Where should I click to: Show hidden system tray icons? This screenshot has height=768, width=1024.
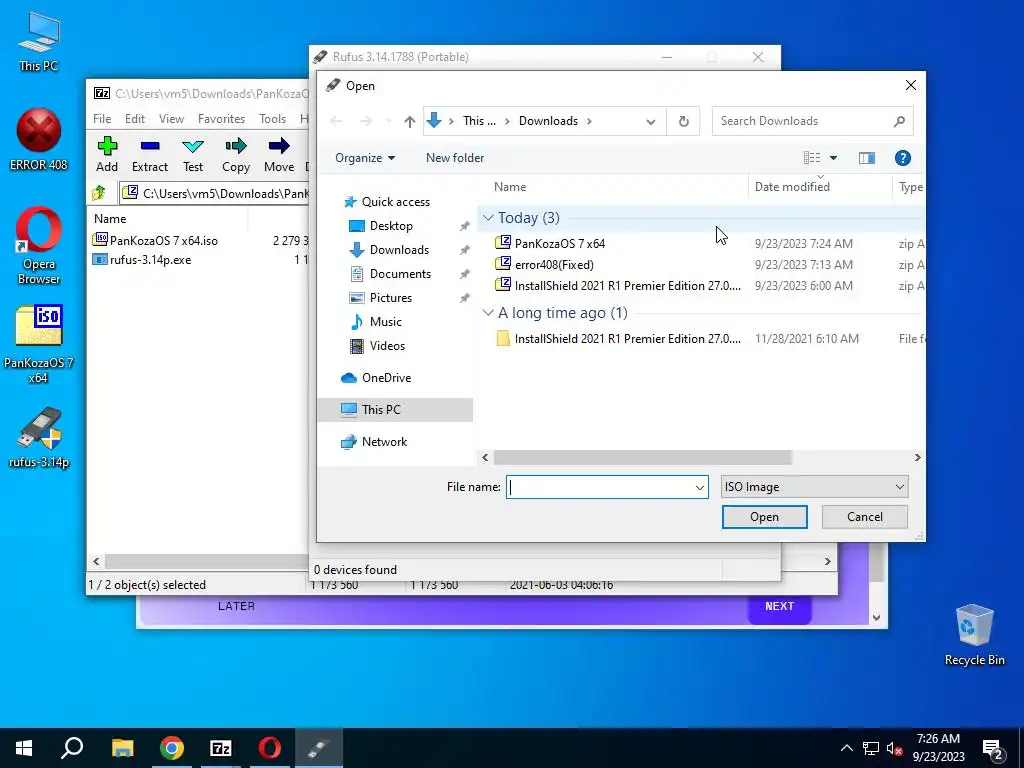click(x=846, y=748)
